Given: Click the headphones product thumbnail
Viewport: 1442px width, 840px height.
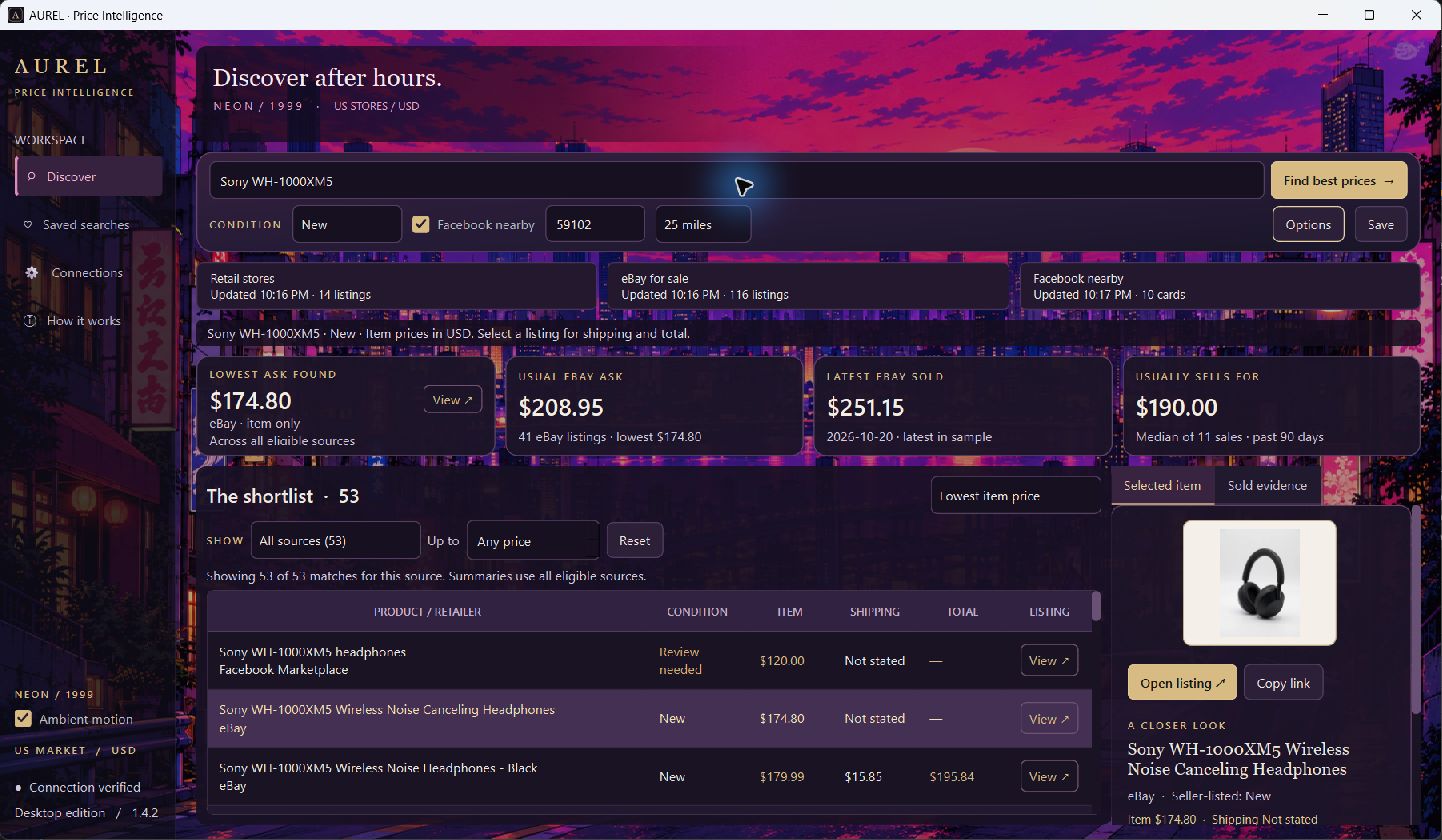Looking at the screenshot, I should coord(1260,583).
